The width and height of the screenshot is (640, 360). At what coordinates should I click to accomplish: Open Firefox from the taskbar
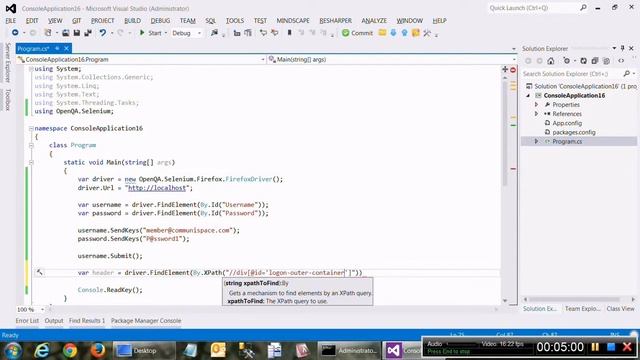(x=97, y=350)
